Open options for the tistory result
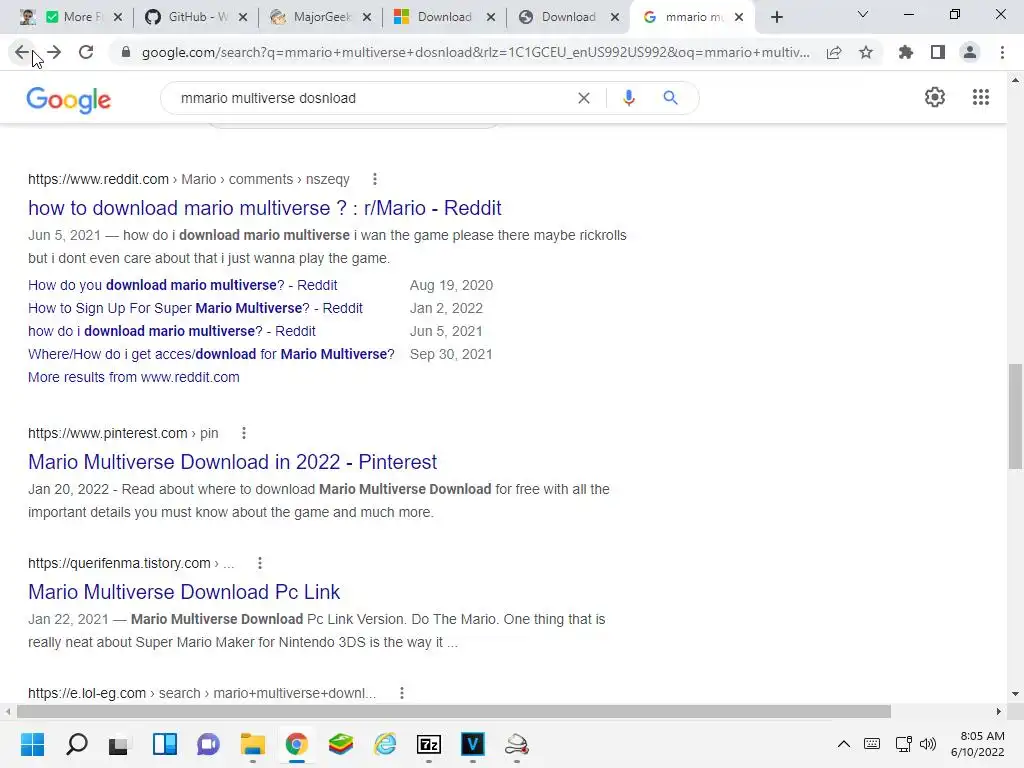Screen dimensions: 1024x768 click(260, 563)
